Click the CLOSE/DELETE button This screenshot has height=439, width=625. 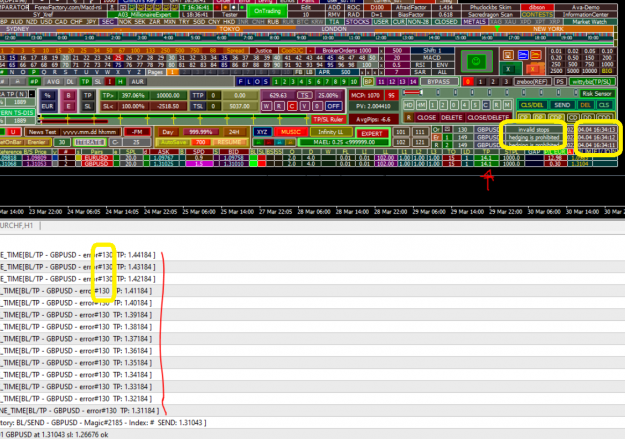tap(488, 118)
